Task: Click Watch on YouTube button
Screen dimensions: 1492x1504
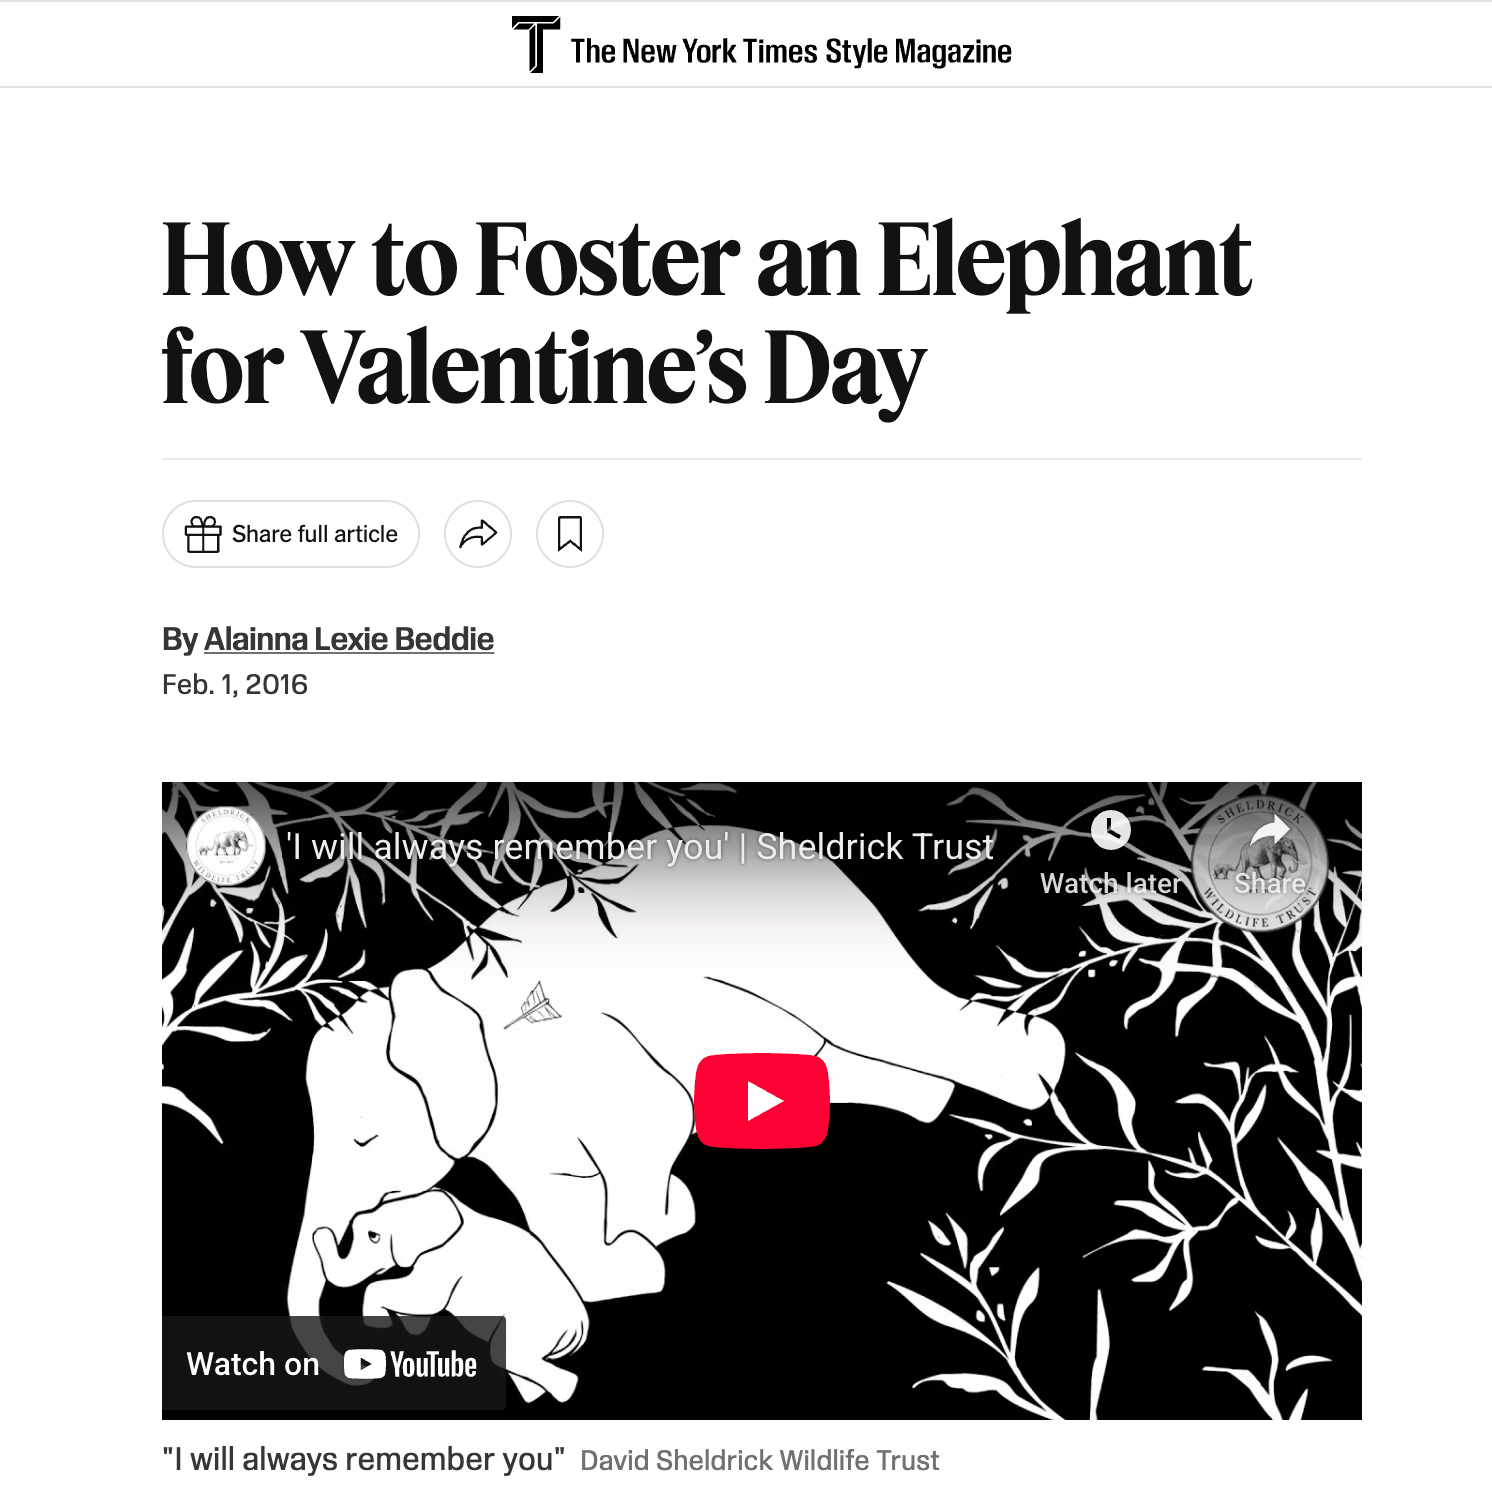Action: [x=334, y=1364]
